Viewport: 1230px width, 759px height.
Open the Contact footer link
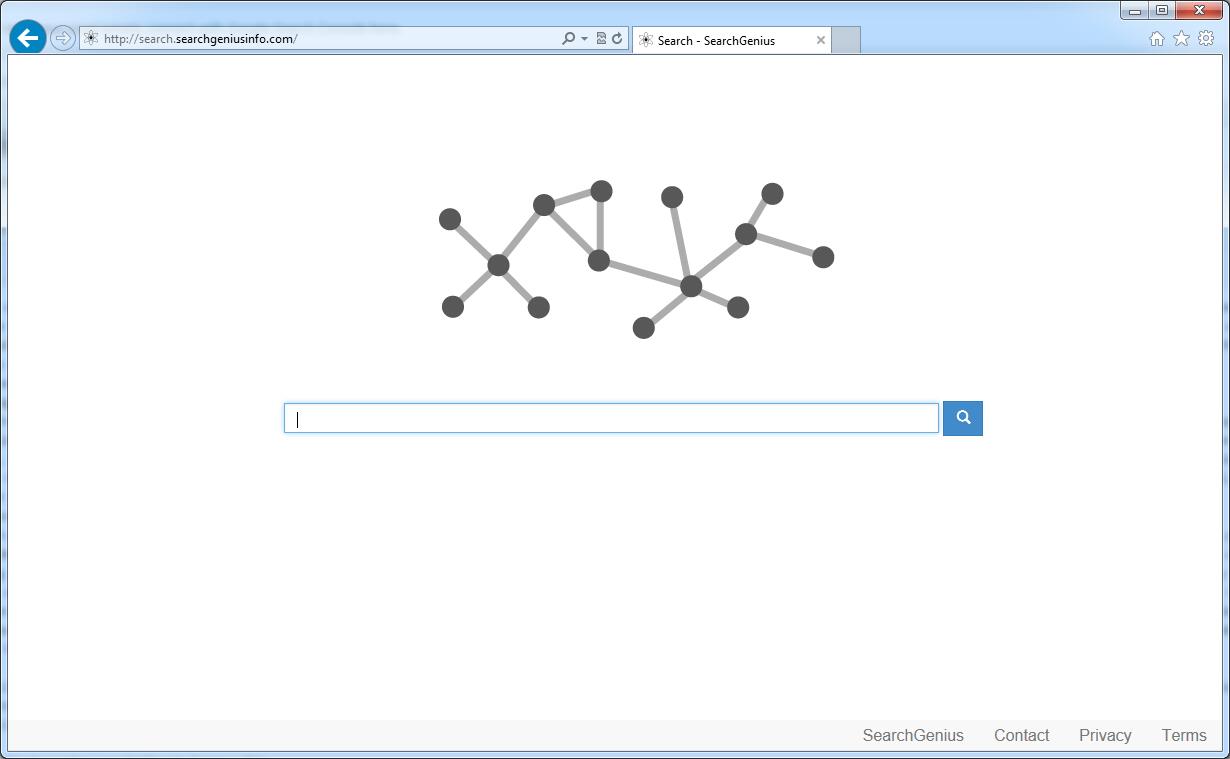1021,735
